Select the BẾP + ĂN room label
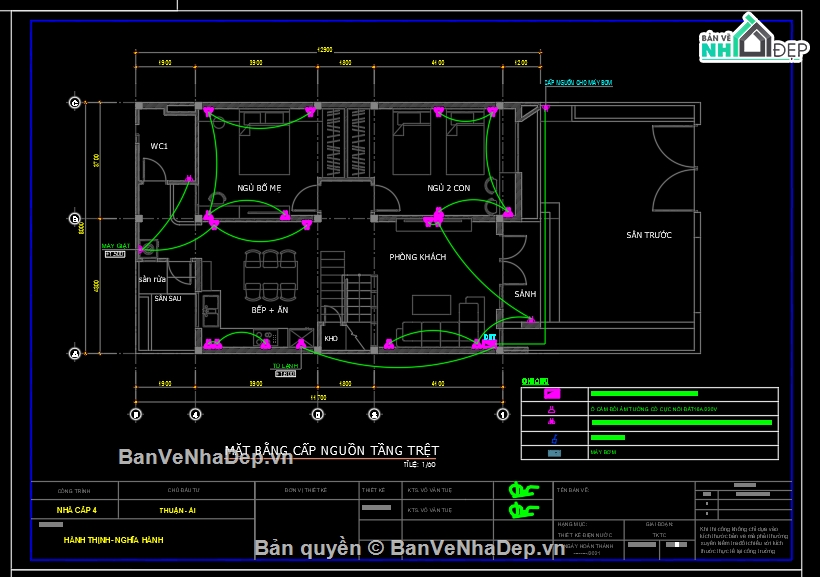The height and width of the screenshot is (577, 820). pos(270,310)
